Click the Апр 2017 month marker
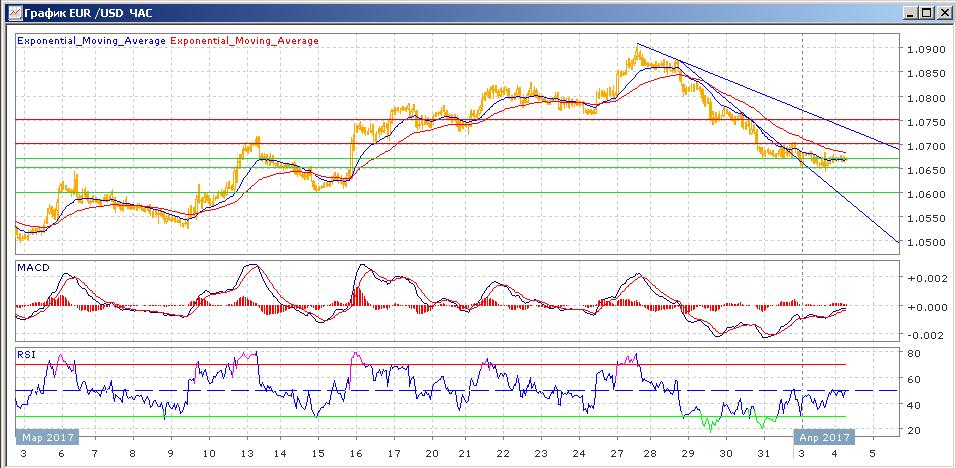The width and height of the screenshot is (956, 468). coord(824,437)
